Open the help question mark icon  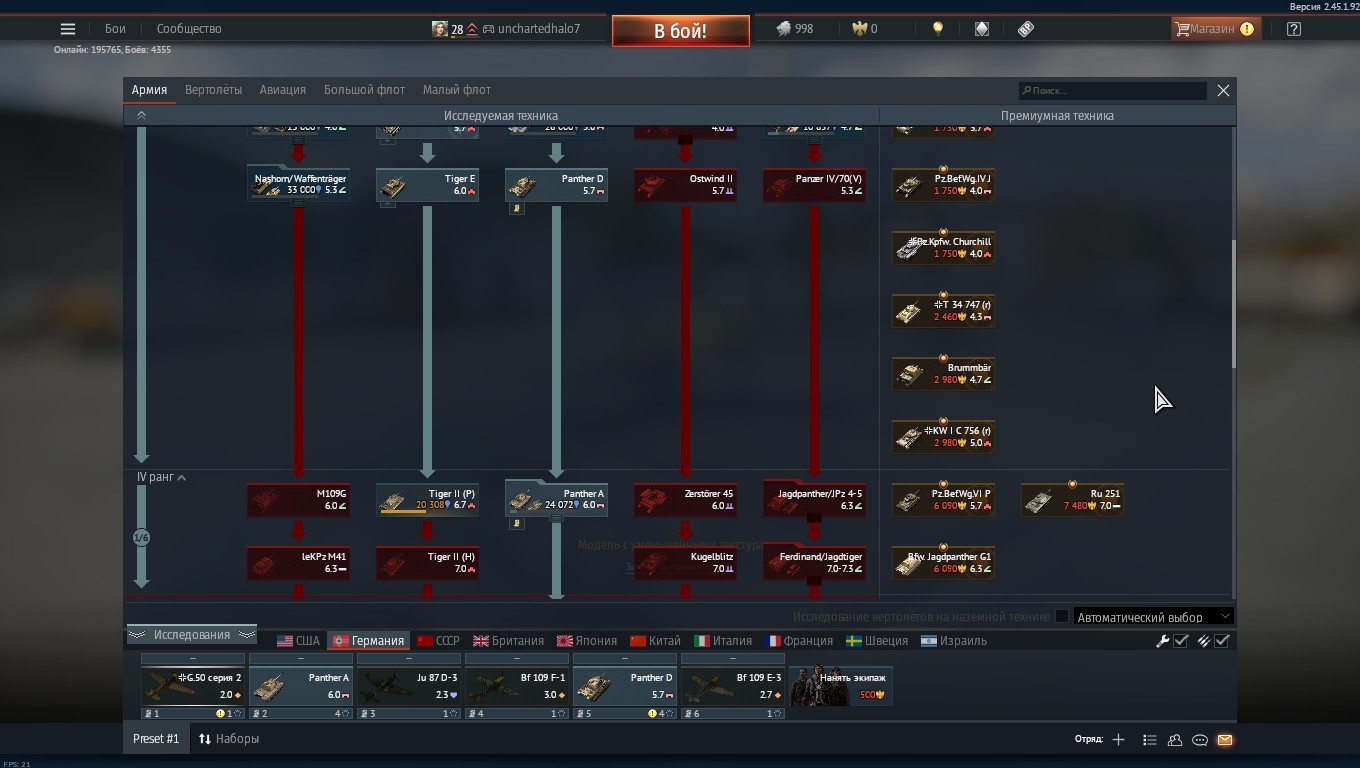tap(1294, 29)
